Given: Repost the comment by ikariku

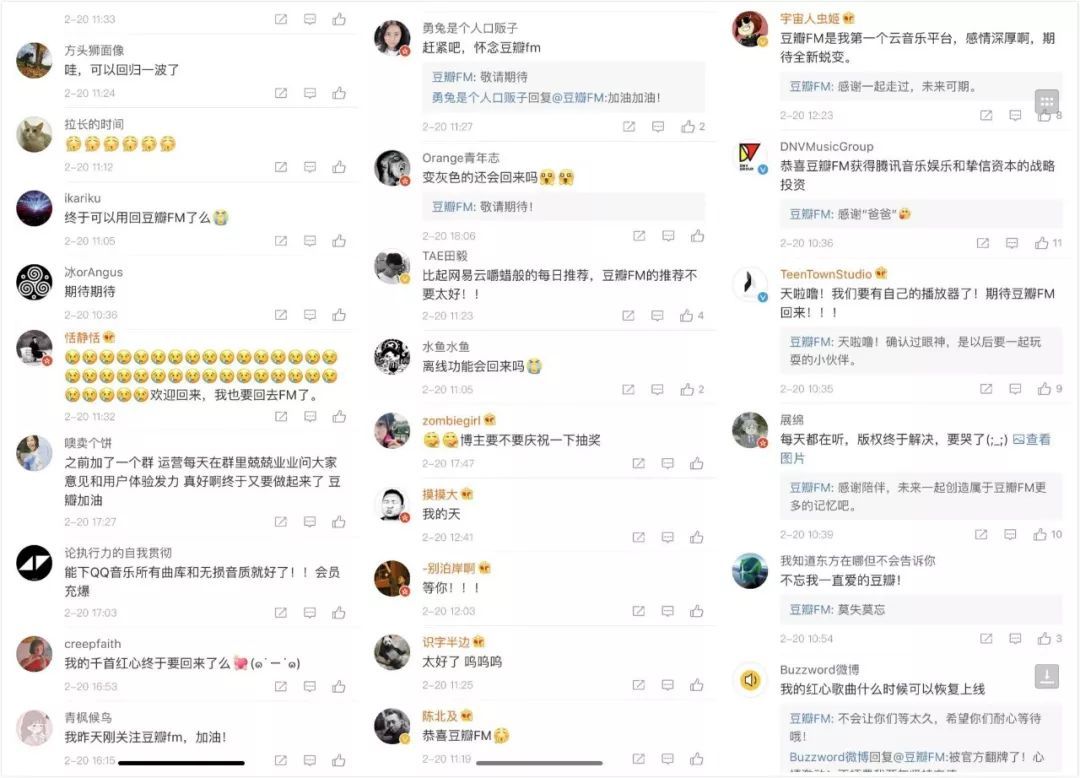Looking at the screenshot, I should (x=281, y=241).
